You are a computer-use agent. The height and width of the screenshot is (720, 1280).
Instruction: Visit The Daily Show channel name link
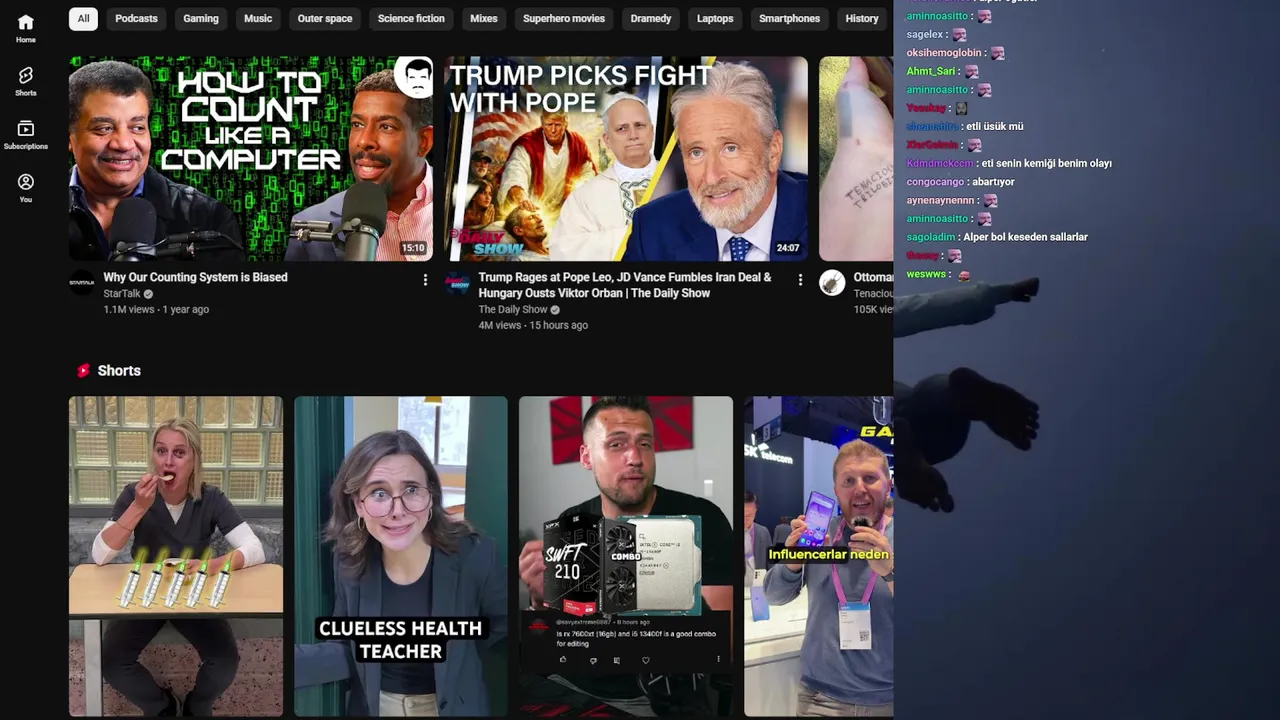coord(513,310)
